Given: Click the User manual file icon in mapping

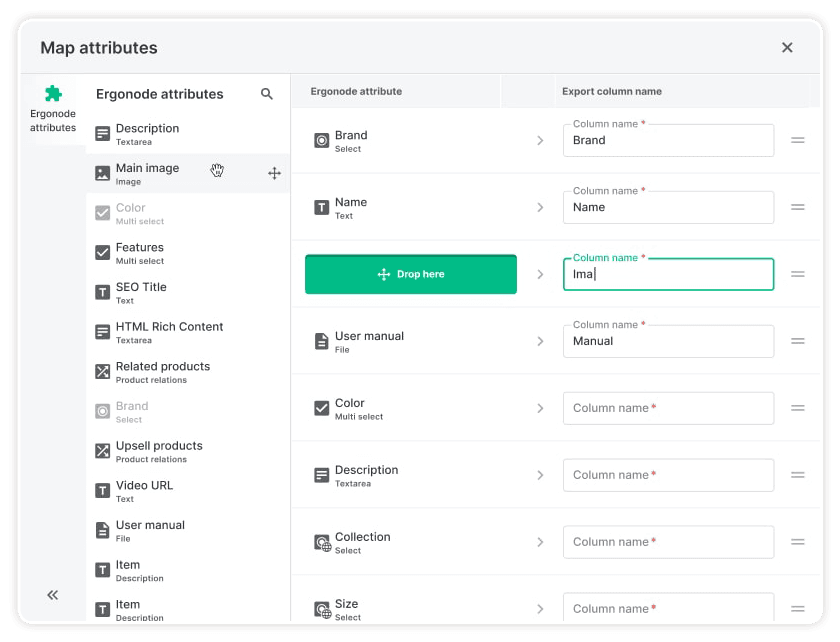Looking at the screenshot, I should [322, 341].
